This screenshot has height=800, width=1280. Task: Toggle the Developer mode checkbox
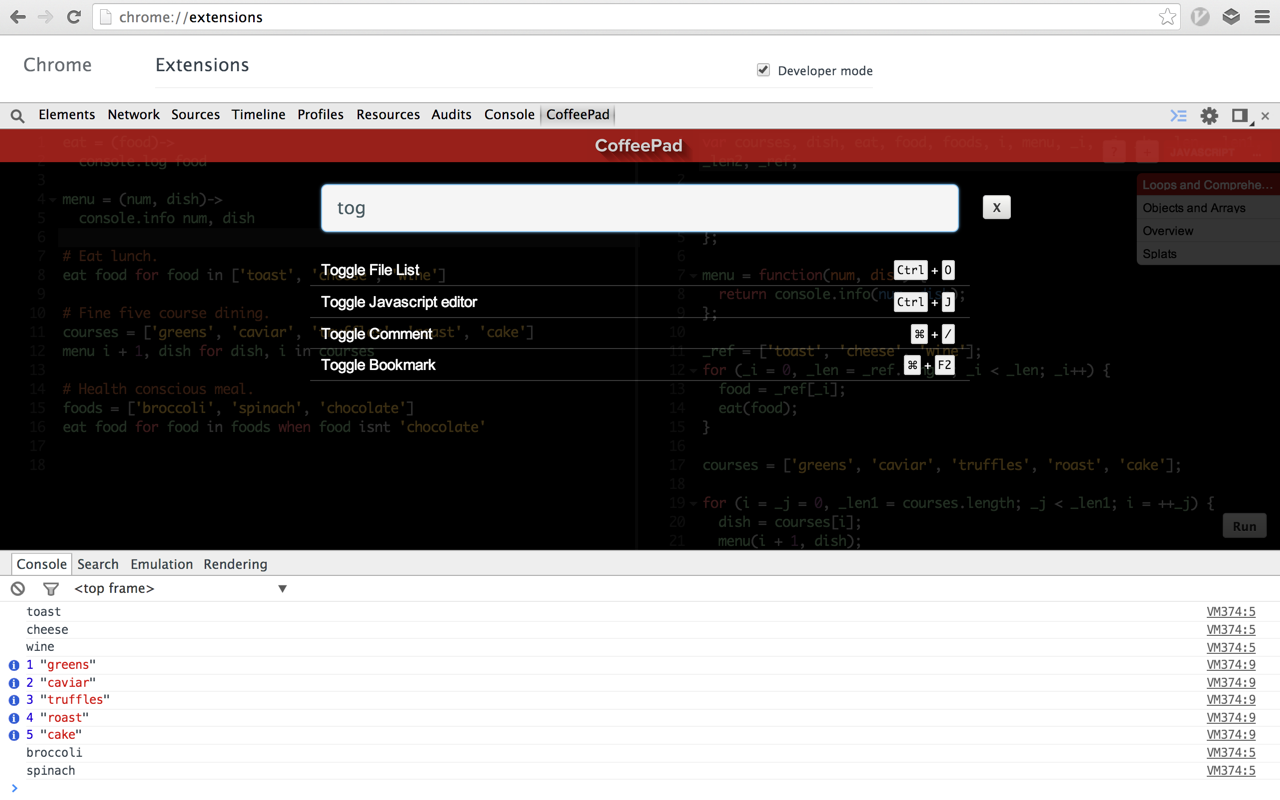coord(763,70)
